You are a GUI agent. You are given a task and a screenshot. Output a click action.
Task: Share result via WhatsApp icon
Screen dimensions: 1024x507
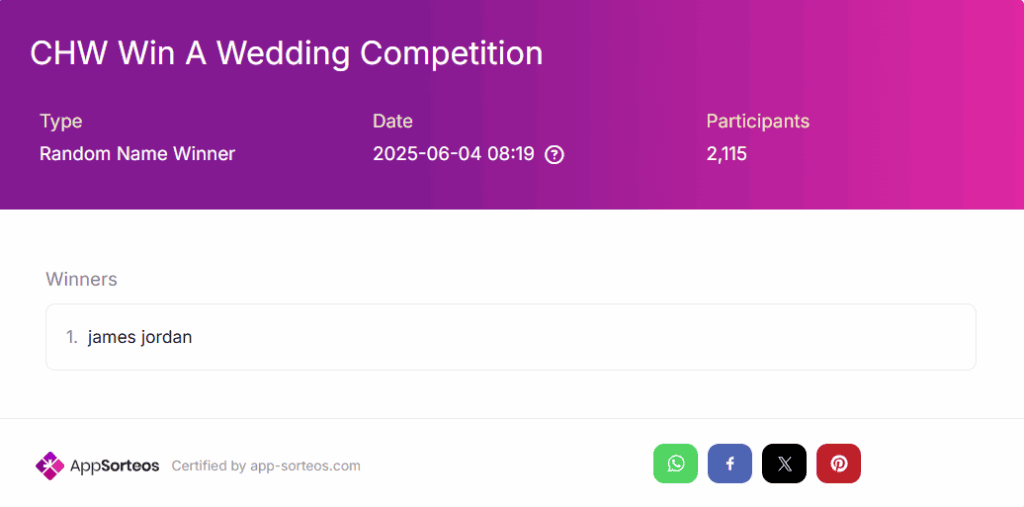click(675, 464)
